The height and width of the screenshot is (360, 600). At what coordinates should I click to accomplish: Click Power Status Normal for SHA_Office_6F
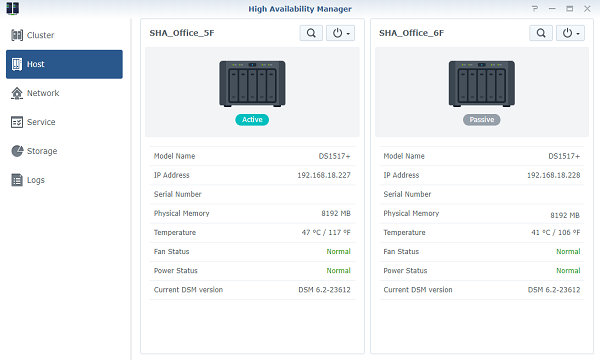[568, 271]
